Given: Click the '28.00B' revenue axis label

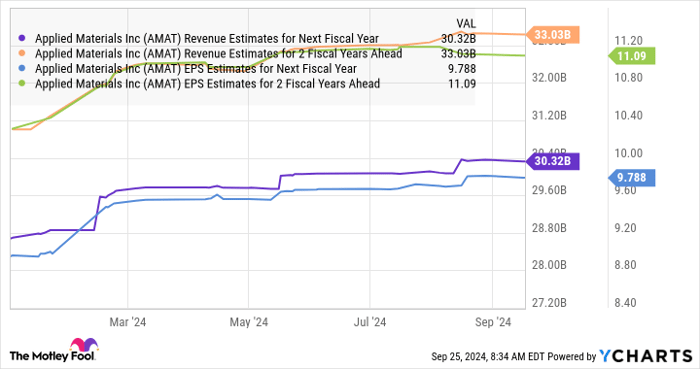Looking at the screenshot, I should [549, 265].
